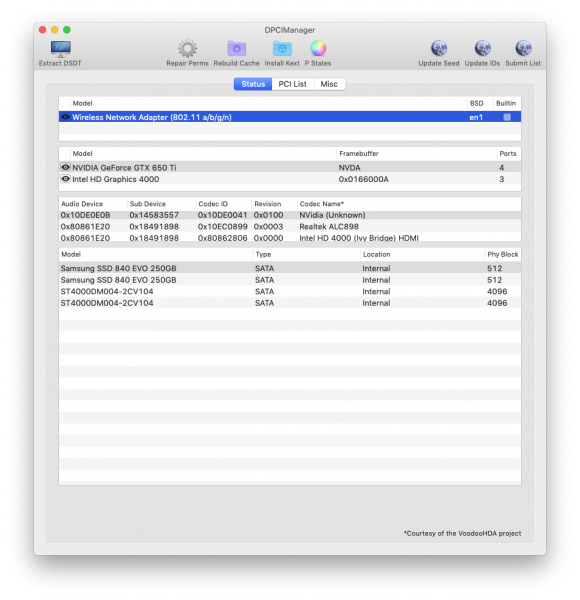This screenshot has height=600, width=580.
Task: Toggle Builtin checkbox for wireless adapter
Action: click(507, 117)
